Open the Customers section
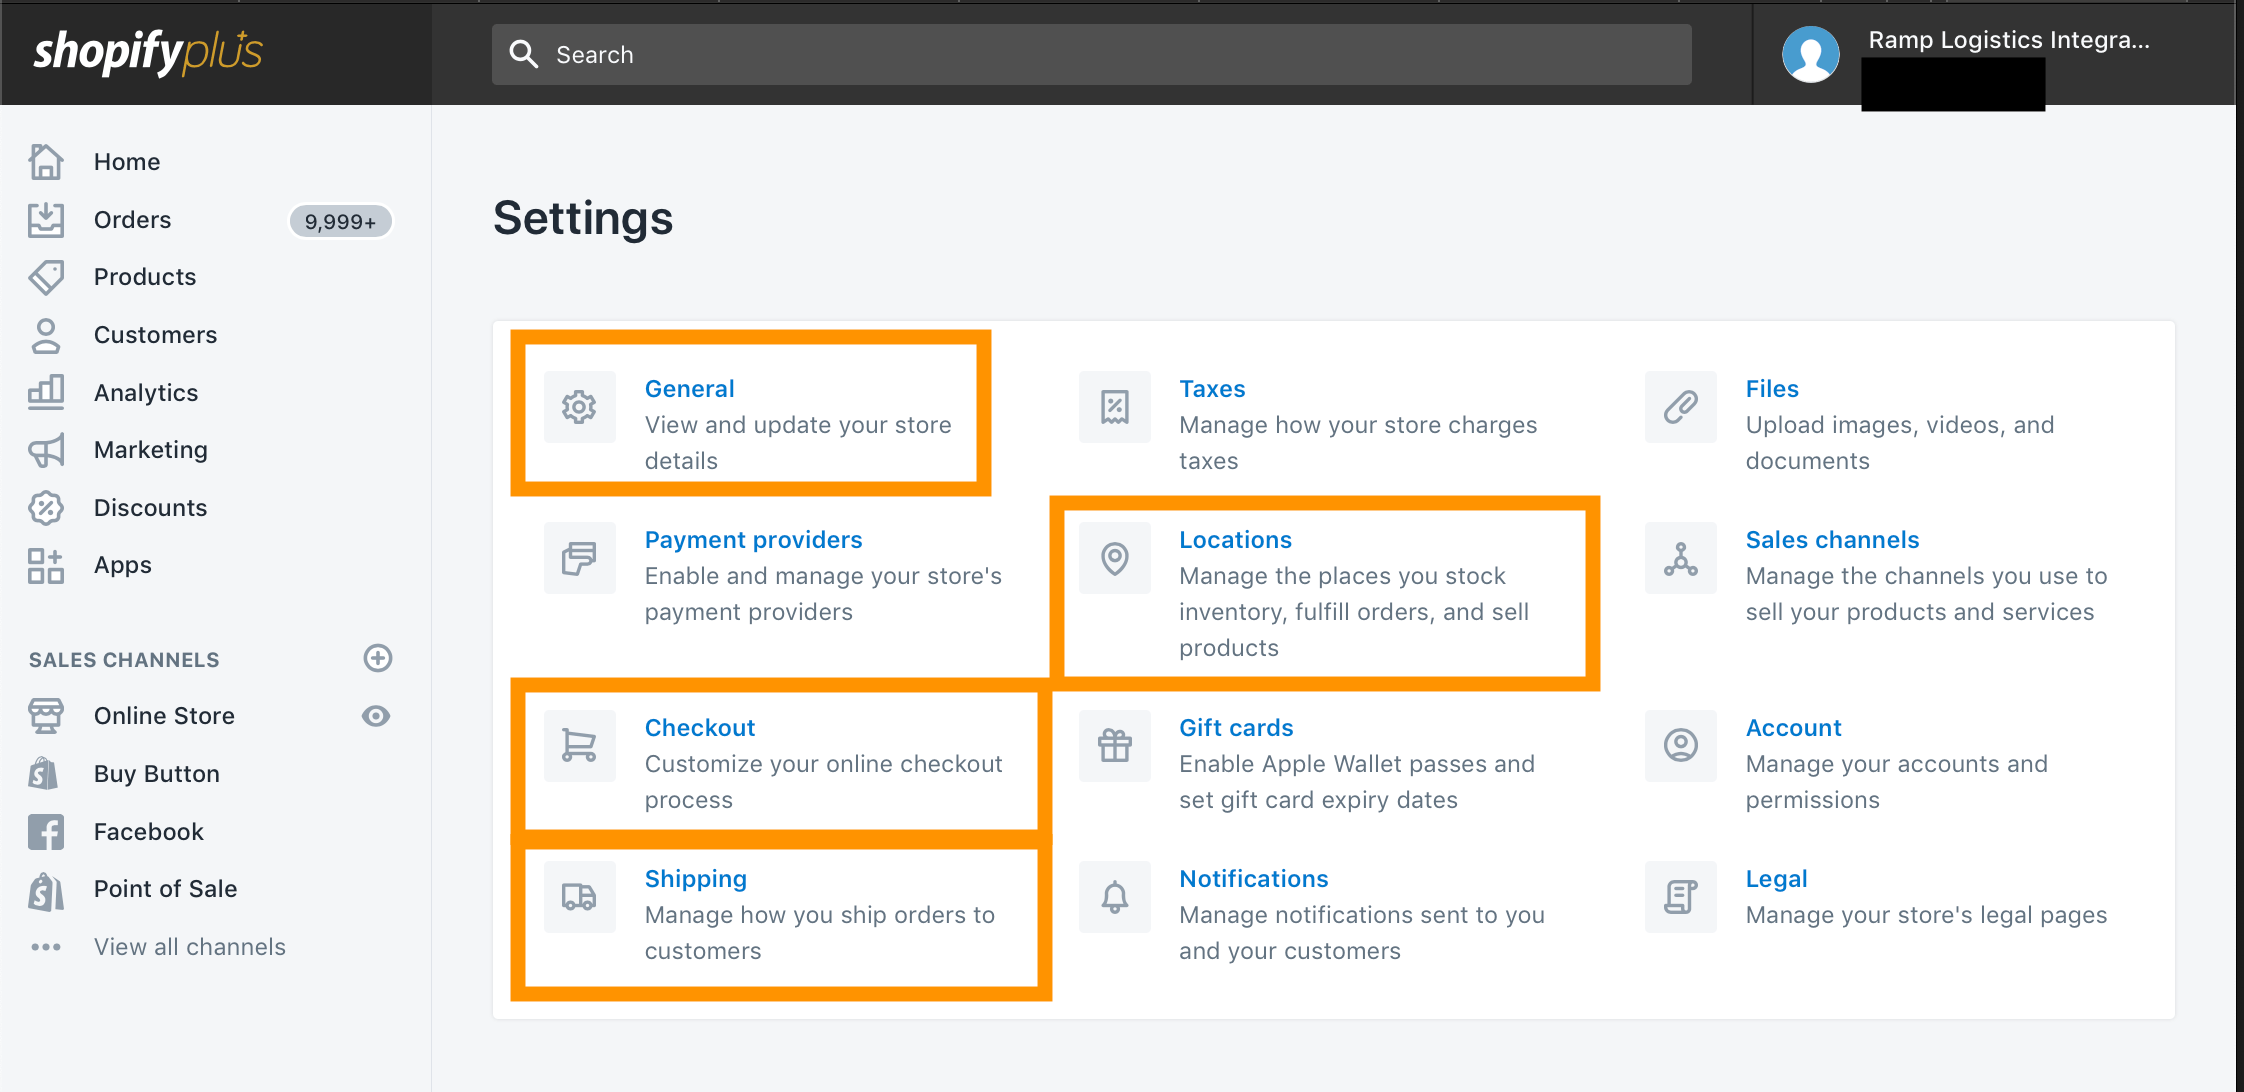This screenshot has height=1092, width=2244. click(155, 334)
